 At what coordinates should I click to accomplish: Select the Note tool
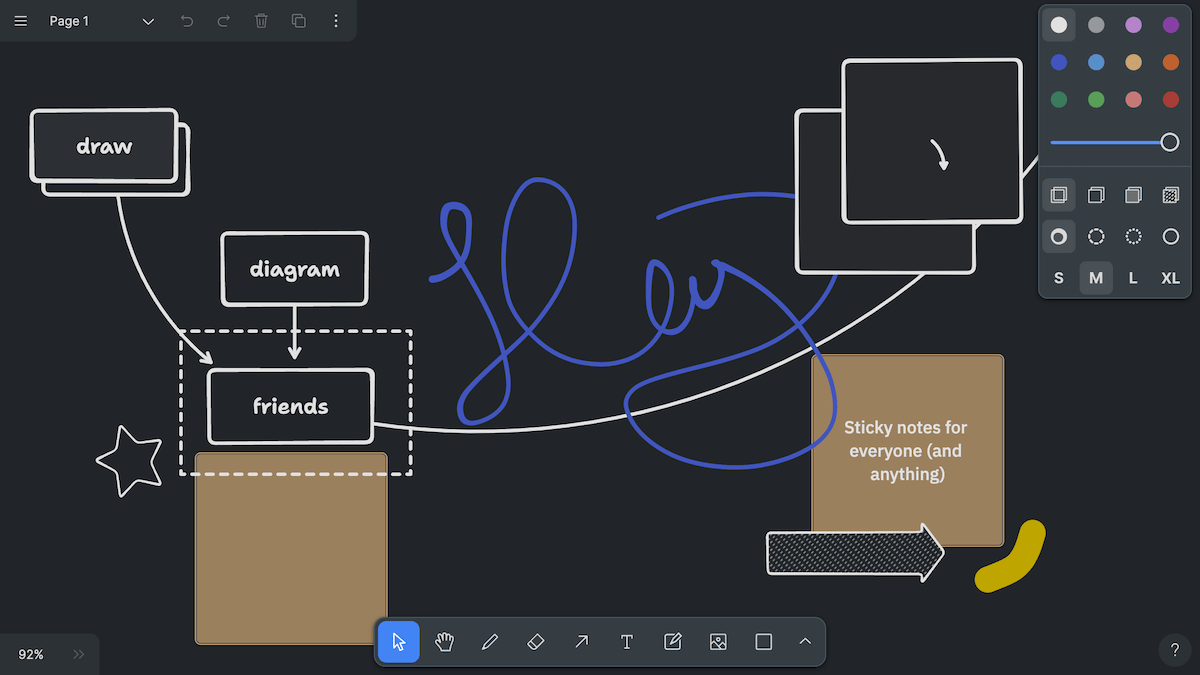(672, 642)
